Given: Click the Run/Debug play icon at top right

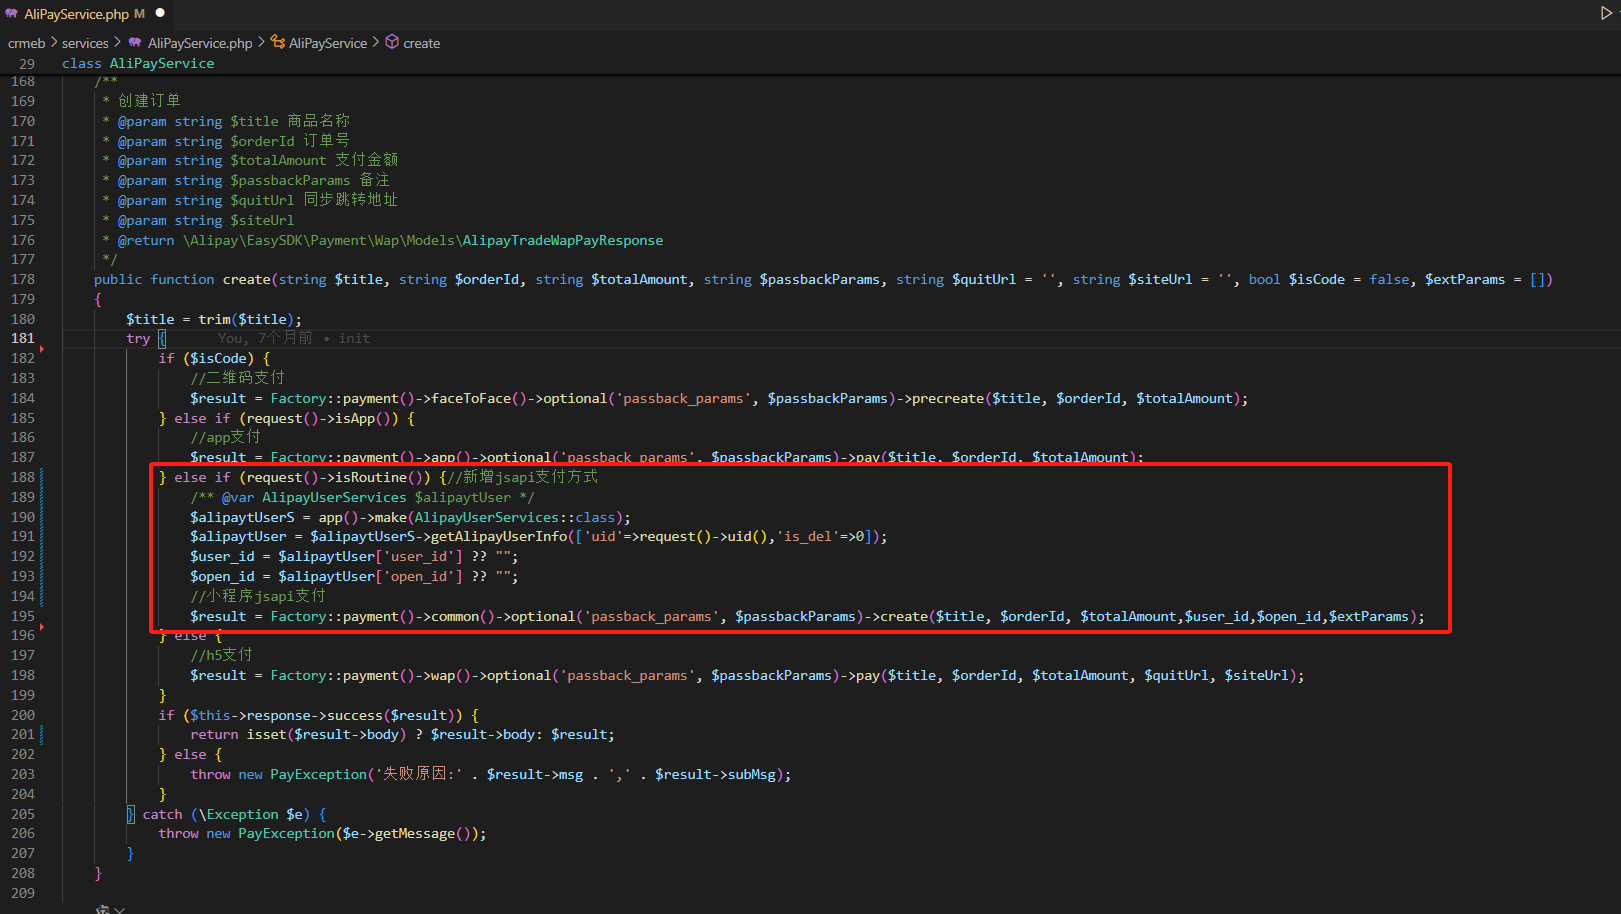Looking at the screenshot, I should coord(1606,13).
